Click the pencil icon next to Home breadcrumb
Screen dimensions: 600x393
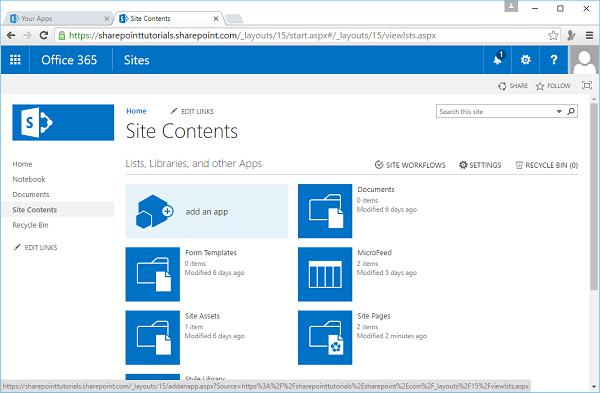(x=174, y=111)
